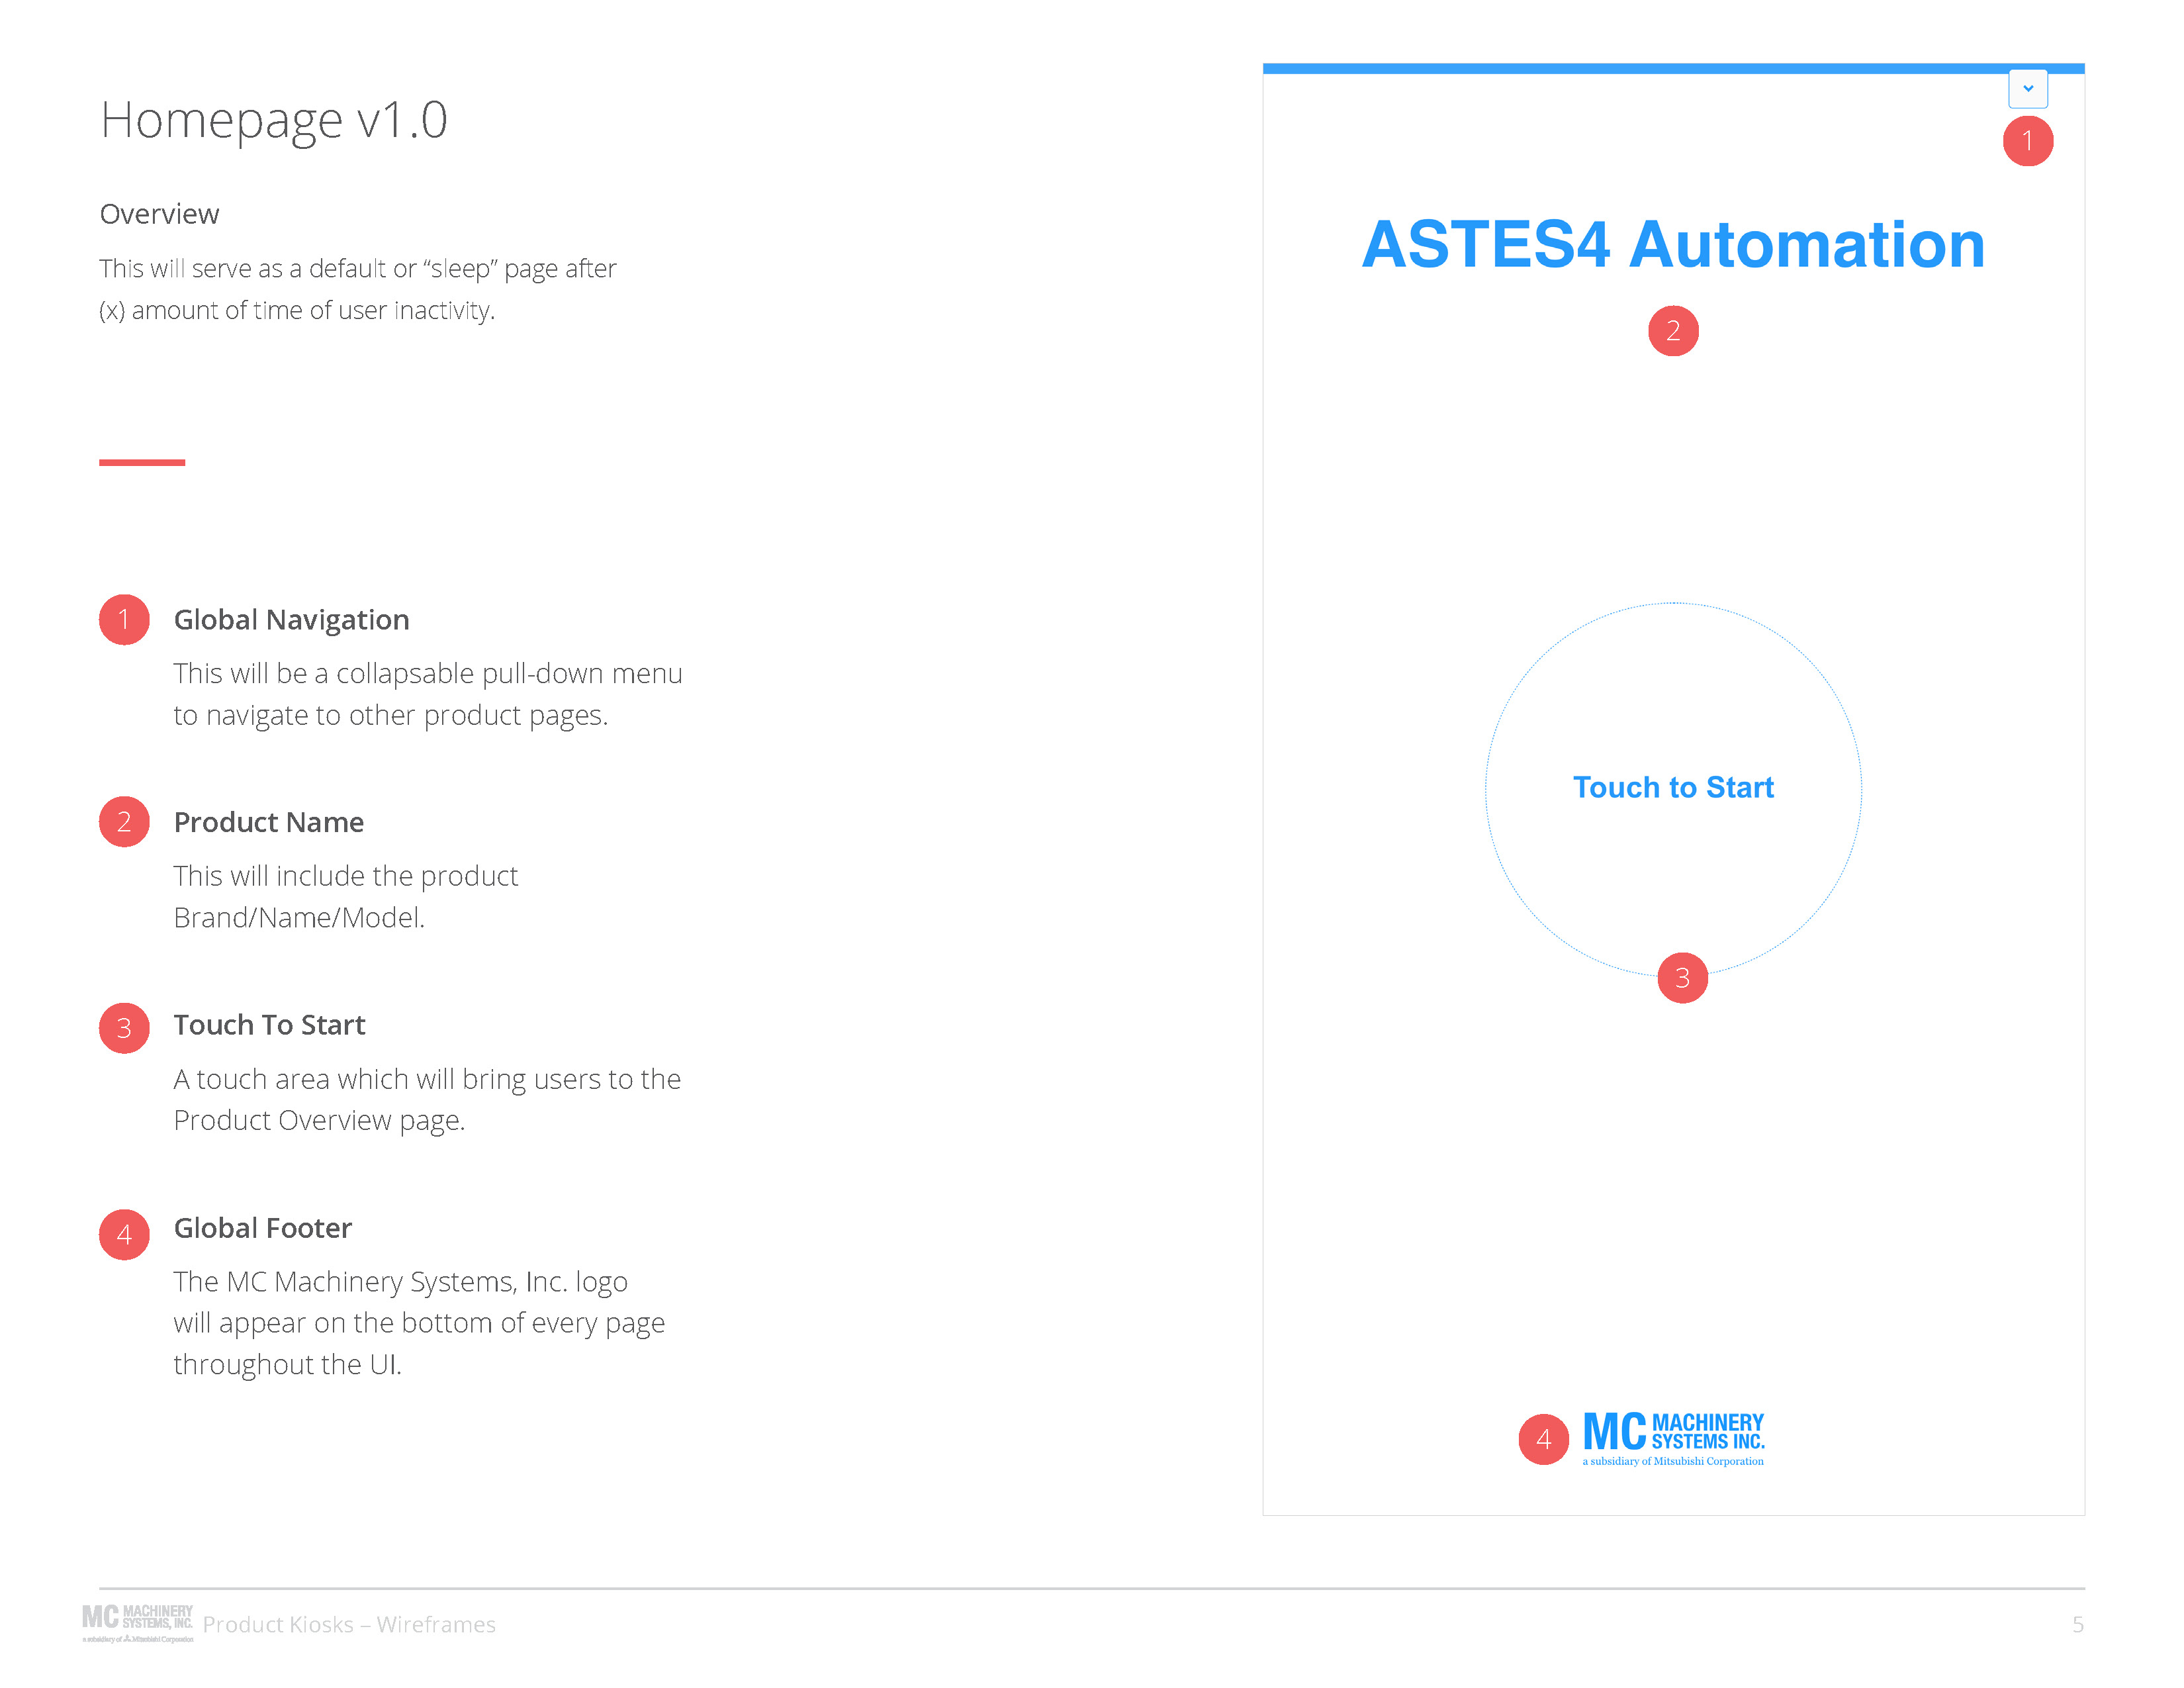Click legend circle 2 beside Product Name

(x=124, y=822)
